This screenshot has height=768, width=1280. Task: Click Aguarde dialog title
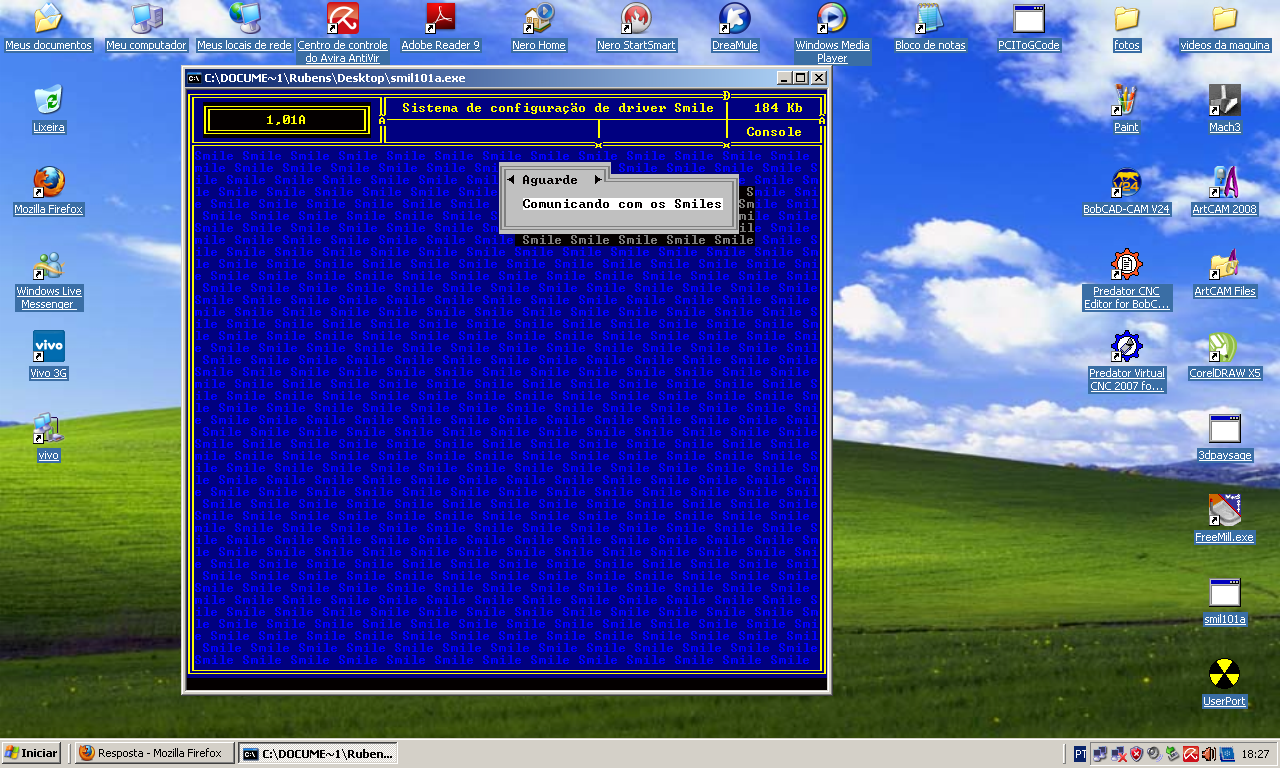tap(550, 180)
